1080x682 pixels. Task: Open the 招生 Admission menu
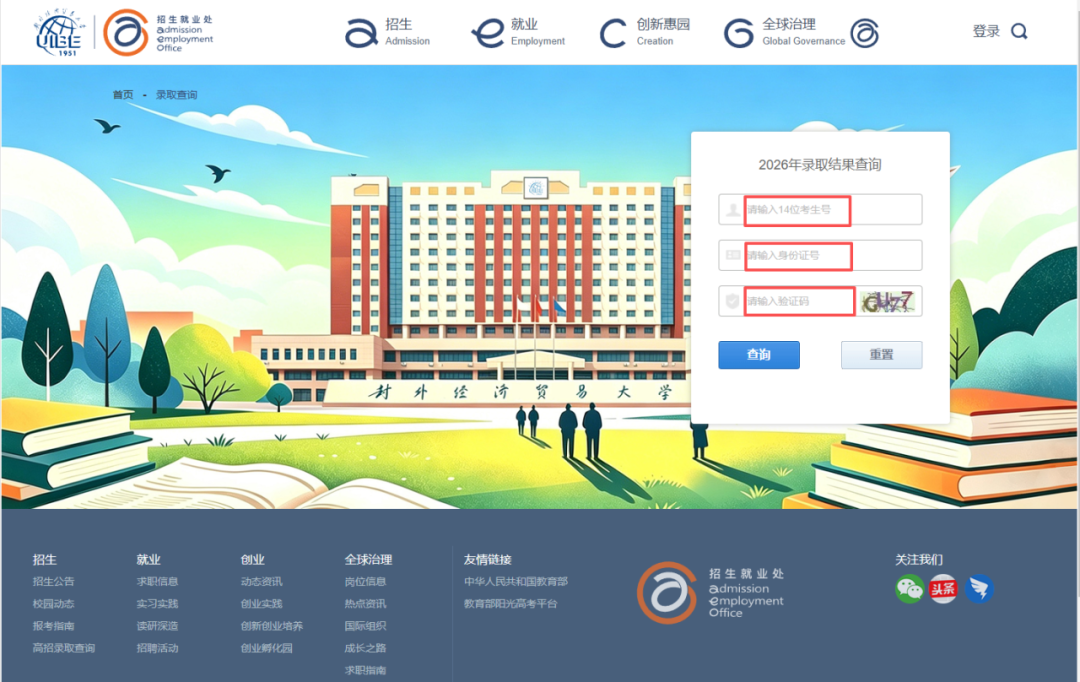click(388, 32)
